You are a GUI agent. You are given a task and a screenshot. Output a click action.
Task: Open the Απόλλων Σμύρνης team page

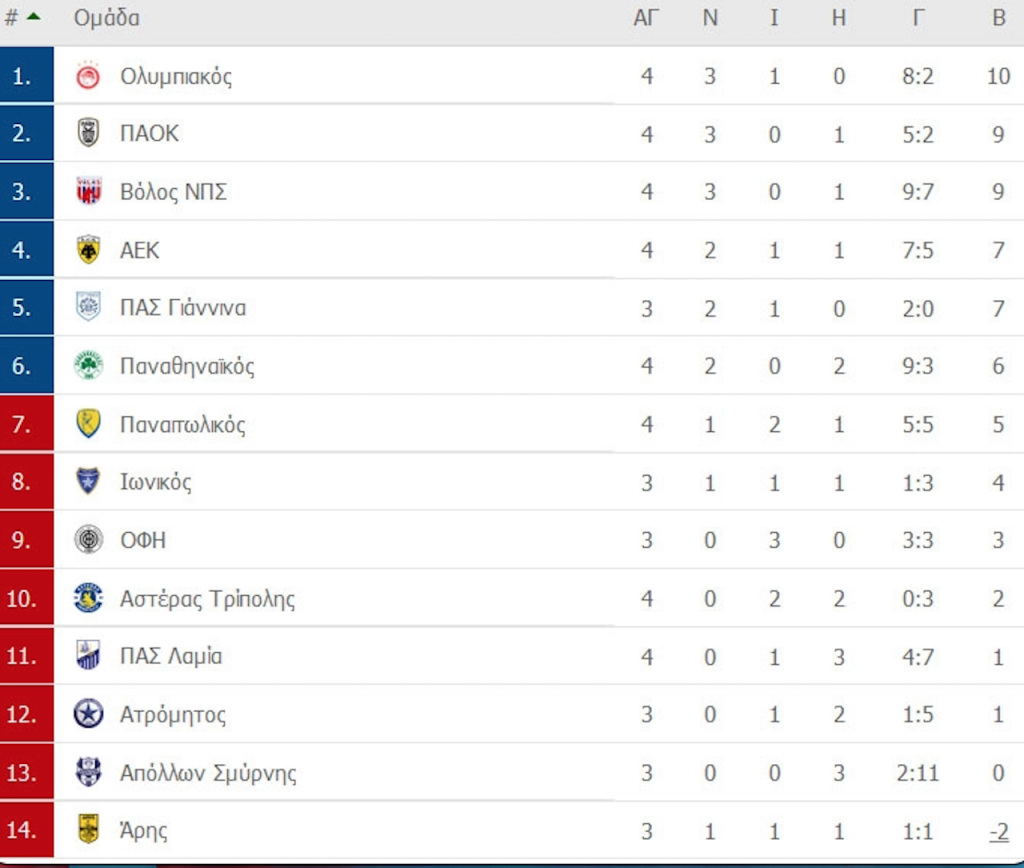click(208, 773)
